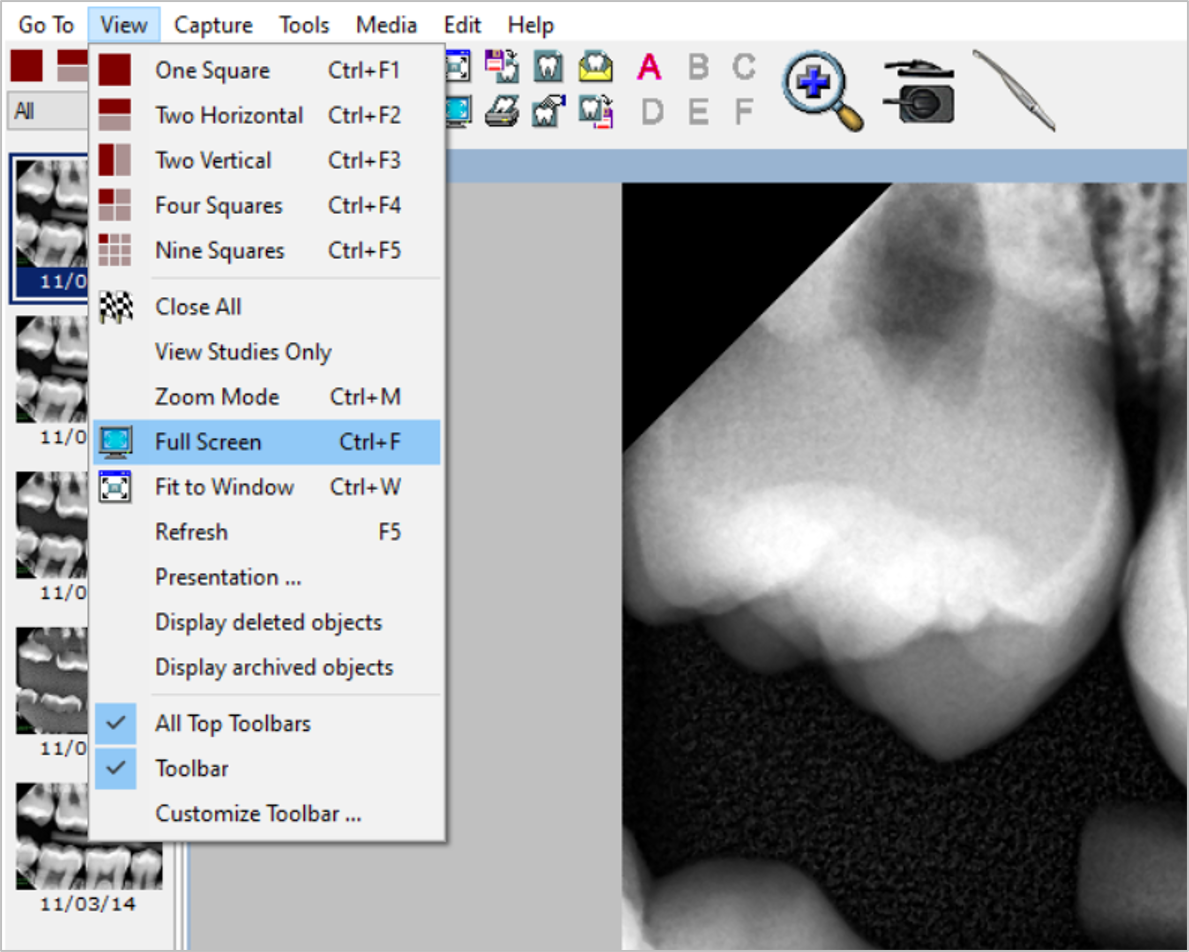
Task: Open the Capture menu
Action: (213, 25)
